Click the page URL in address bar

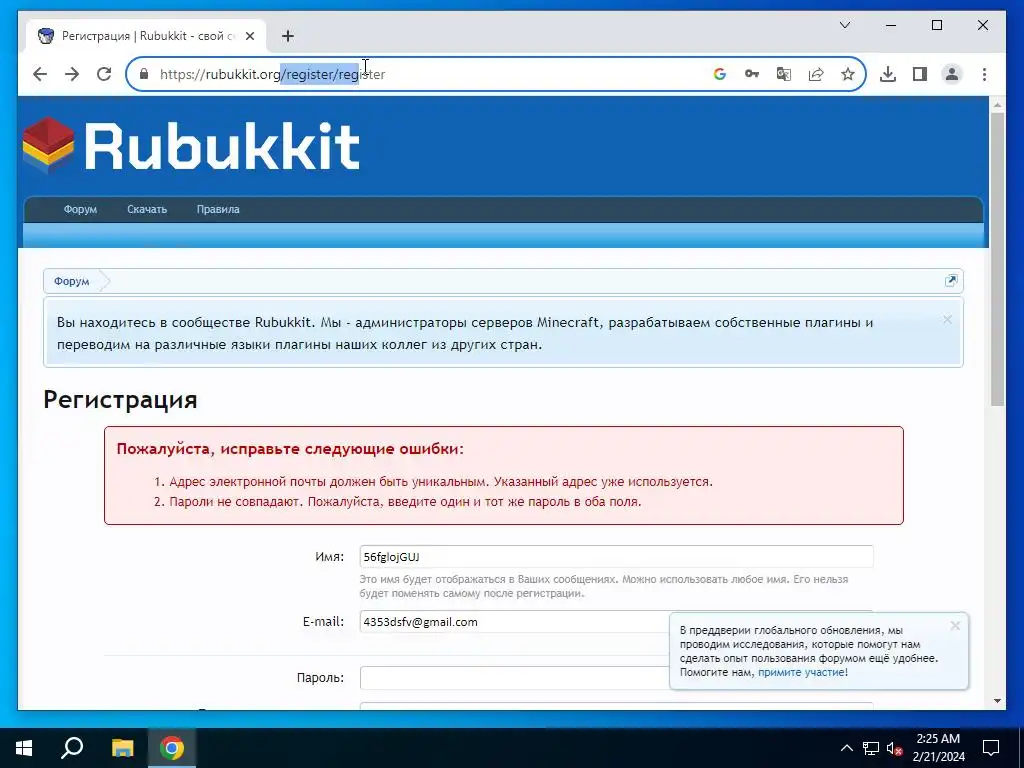[x=273, y=74]
